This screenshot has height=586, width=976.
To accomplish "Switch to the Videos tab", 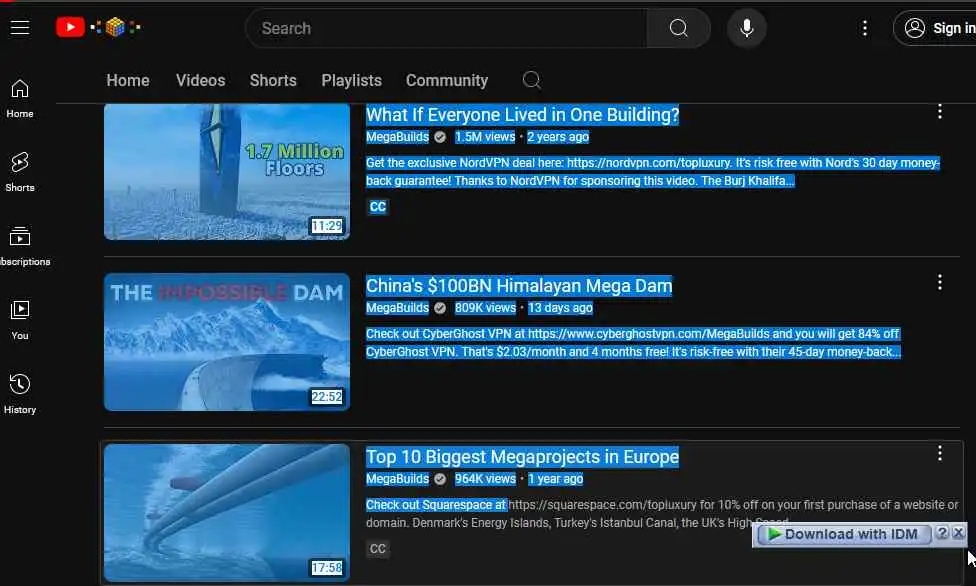I will pyautogui.click(x=200, y=80).
